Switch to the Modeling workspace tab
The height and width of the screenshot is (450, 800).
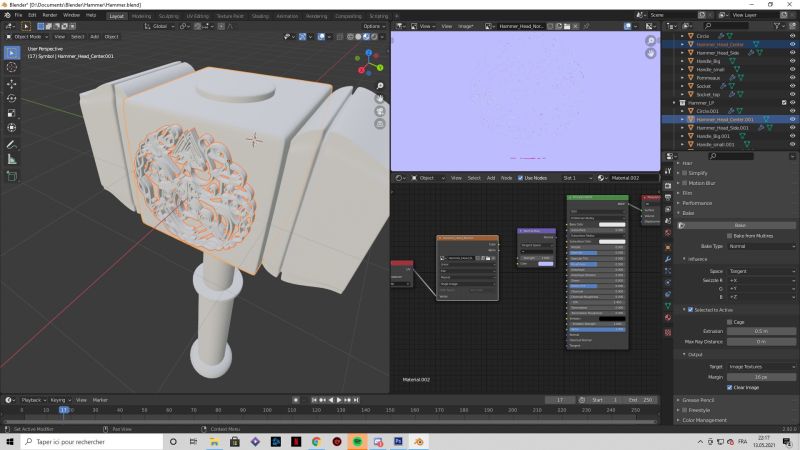[x=141, y=16]
